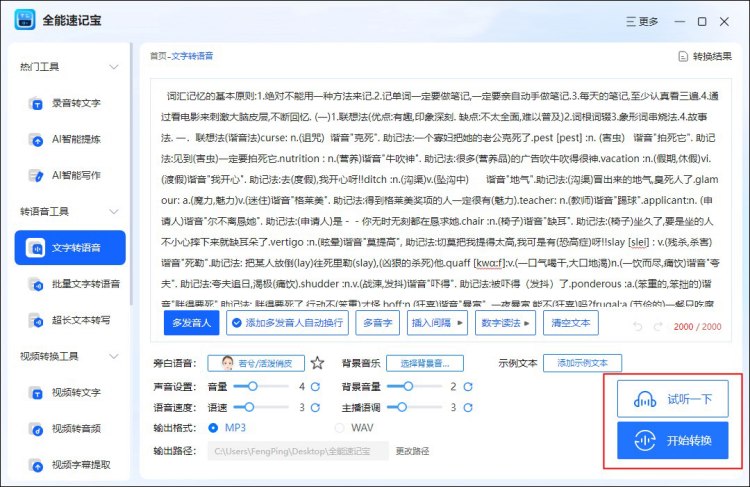Screen dimensions: 750x487
Task: Open 录音转文字 tool
Action: pyautogui.click(x=70, y=103)
